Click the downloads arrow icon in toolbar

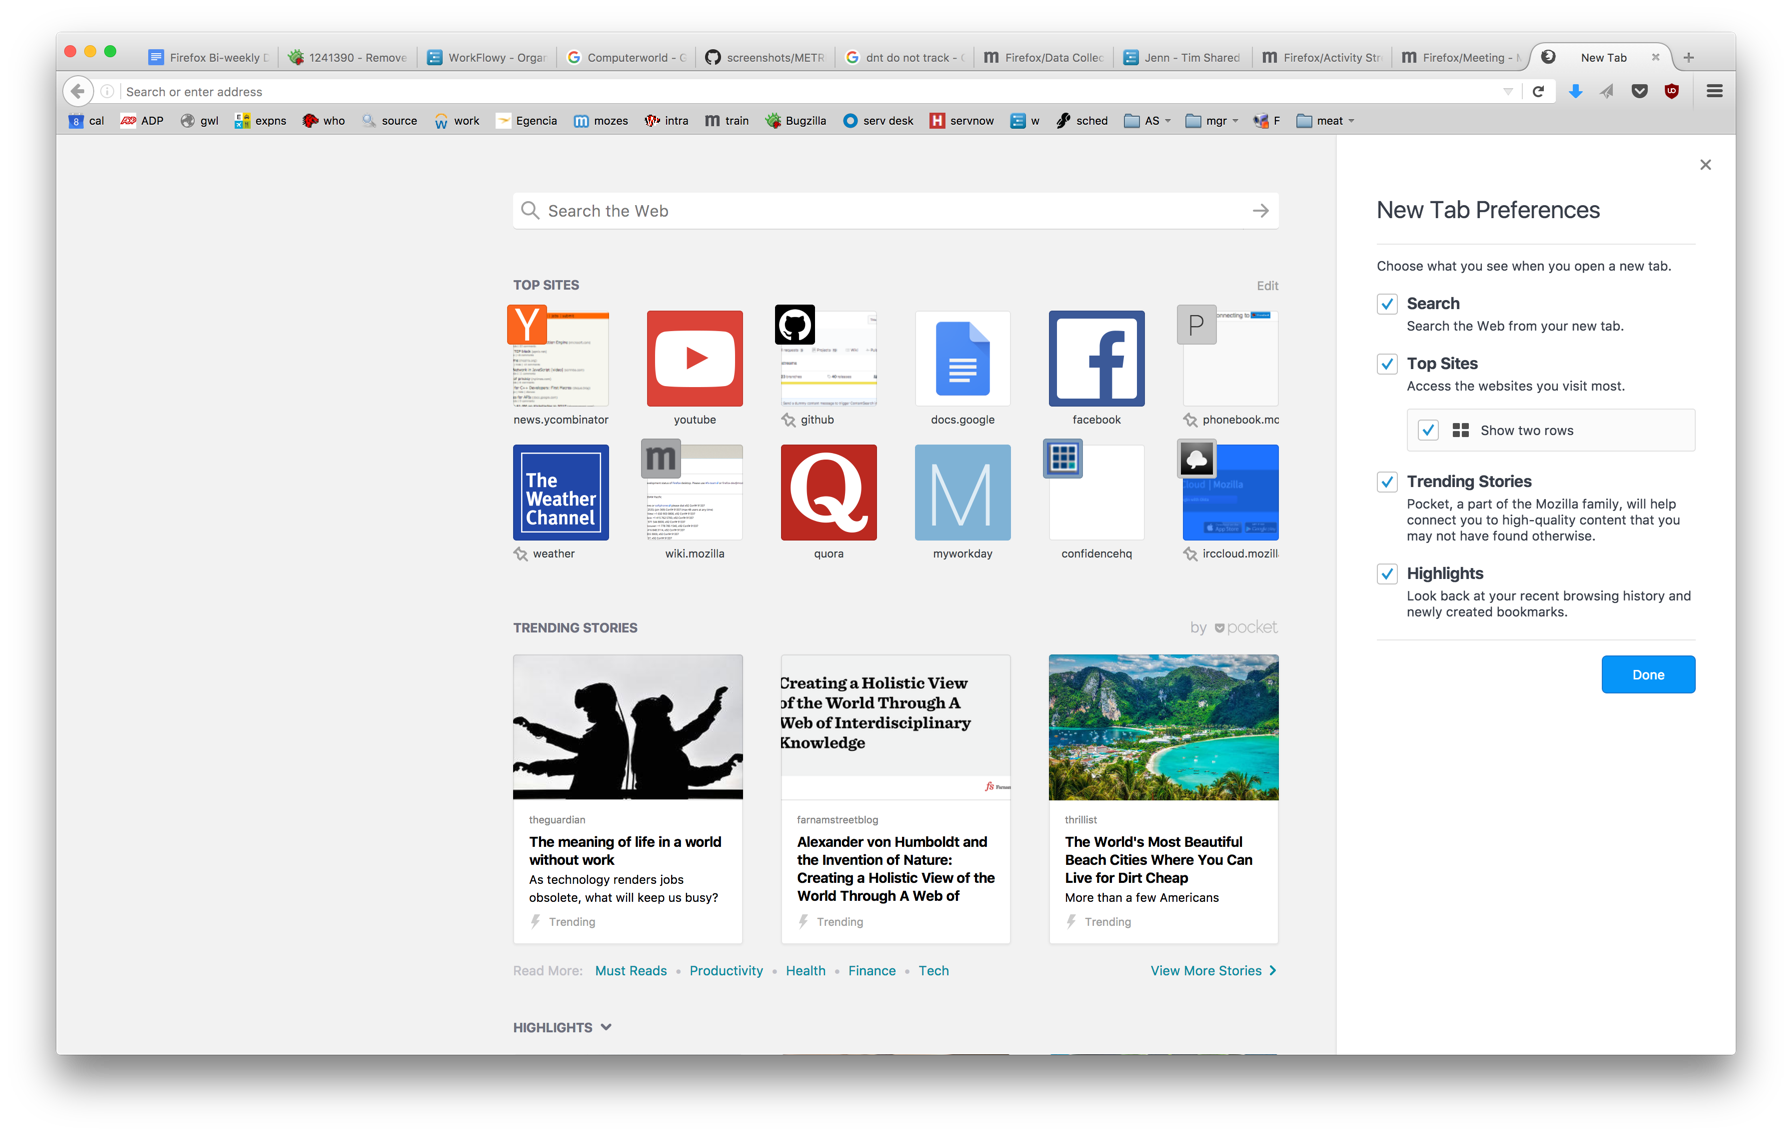click(1575, 91)
